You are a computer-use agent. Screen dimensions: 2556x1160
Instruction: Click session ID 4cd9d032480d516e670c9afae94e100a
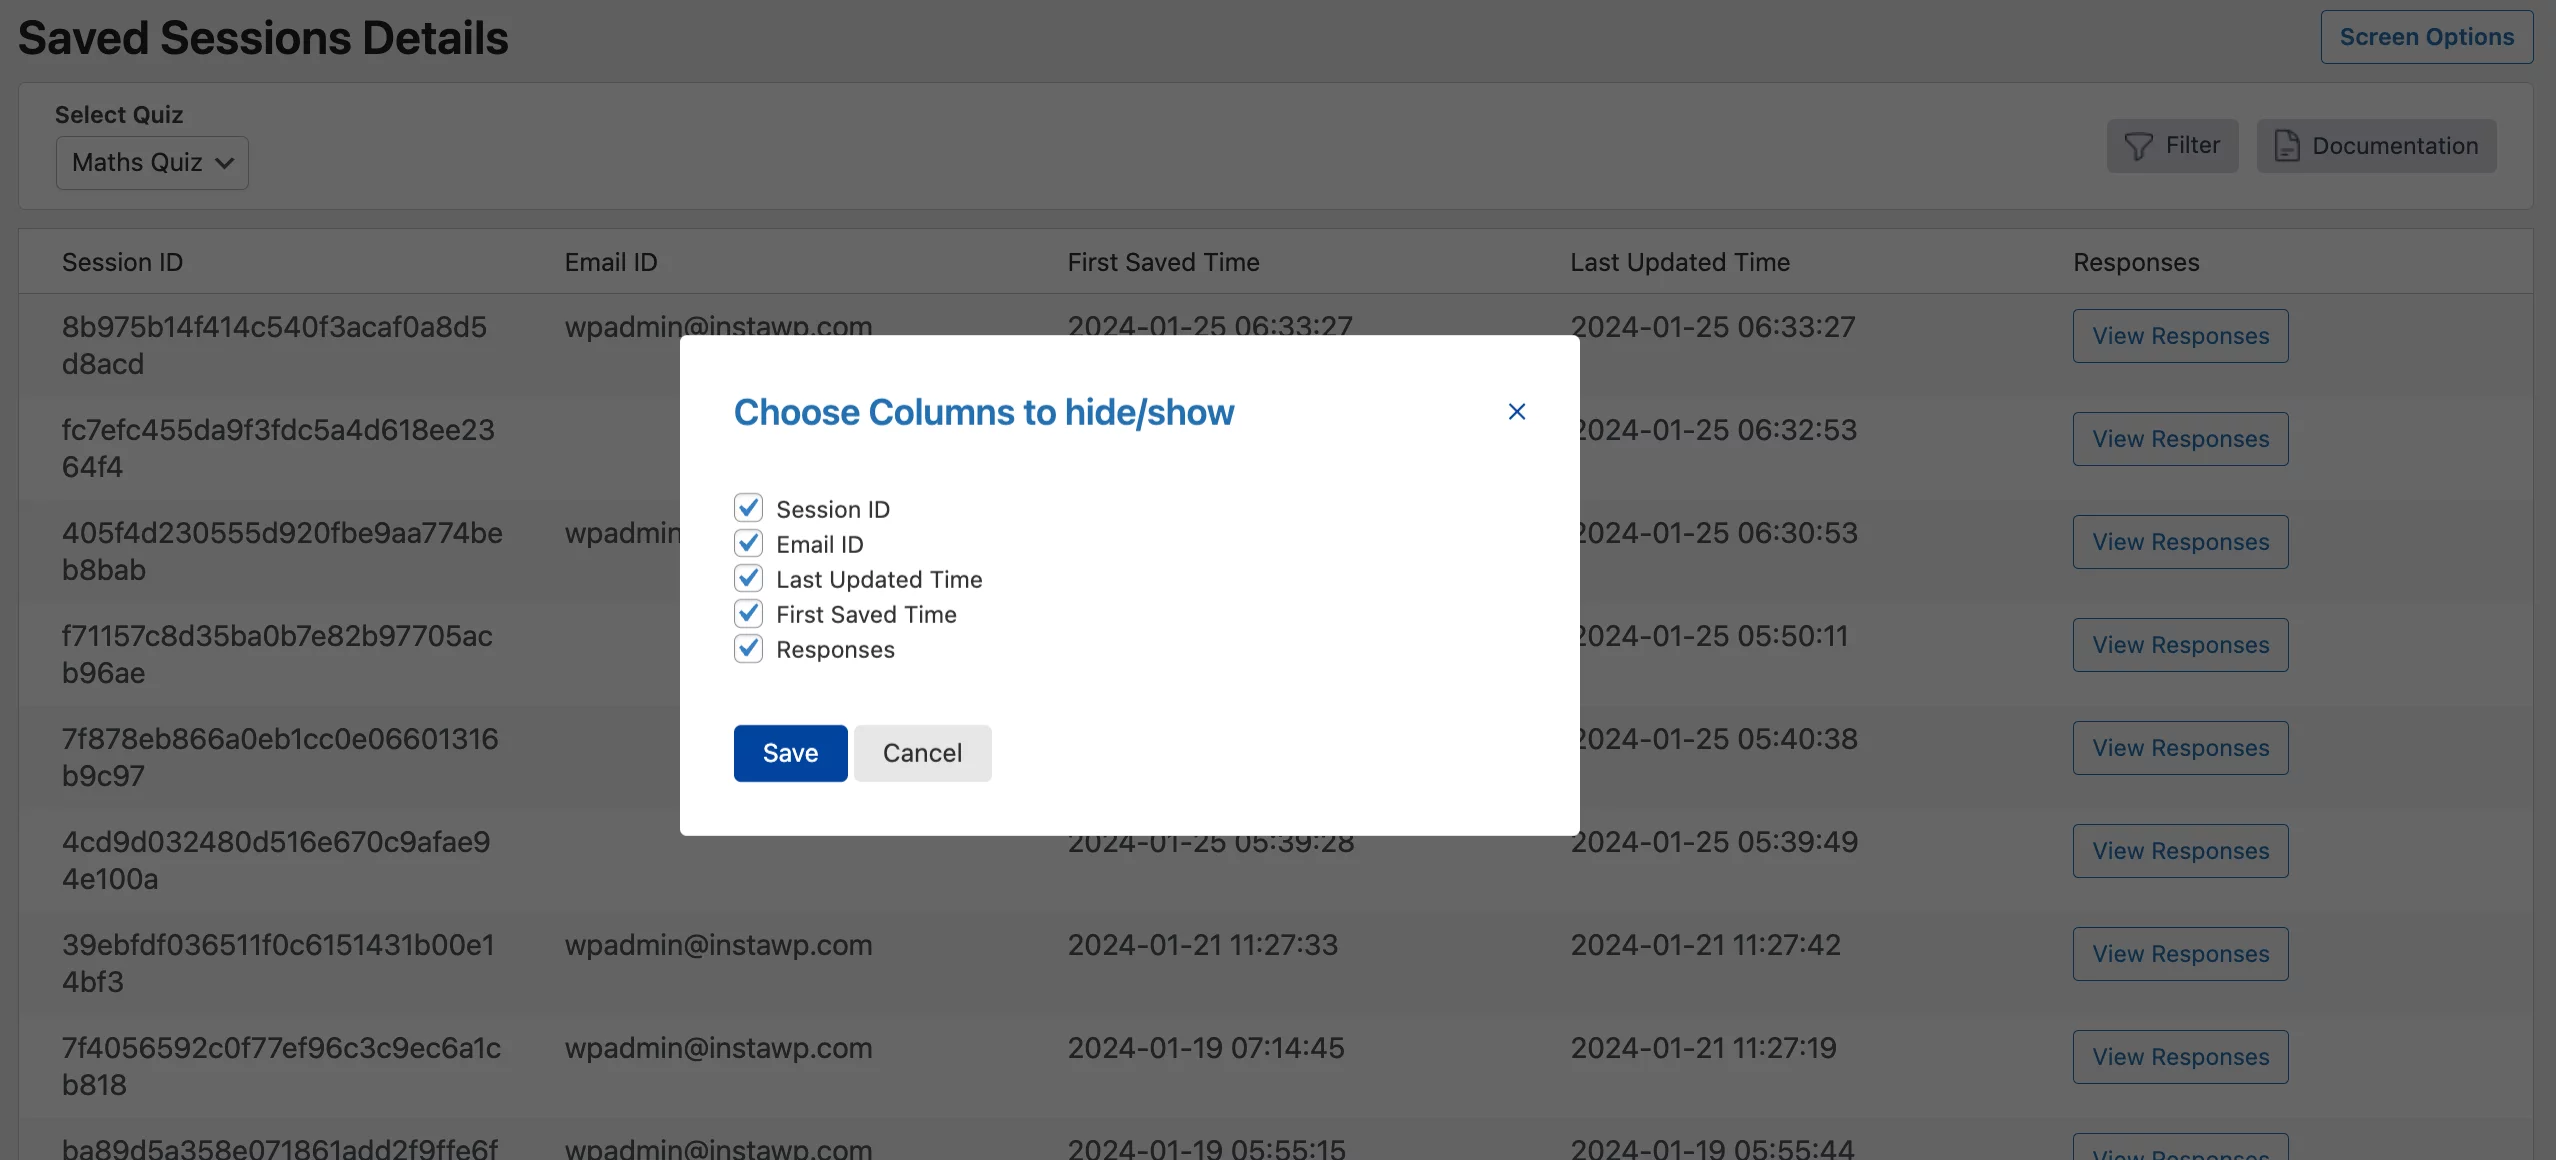coord(276,860)
